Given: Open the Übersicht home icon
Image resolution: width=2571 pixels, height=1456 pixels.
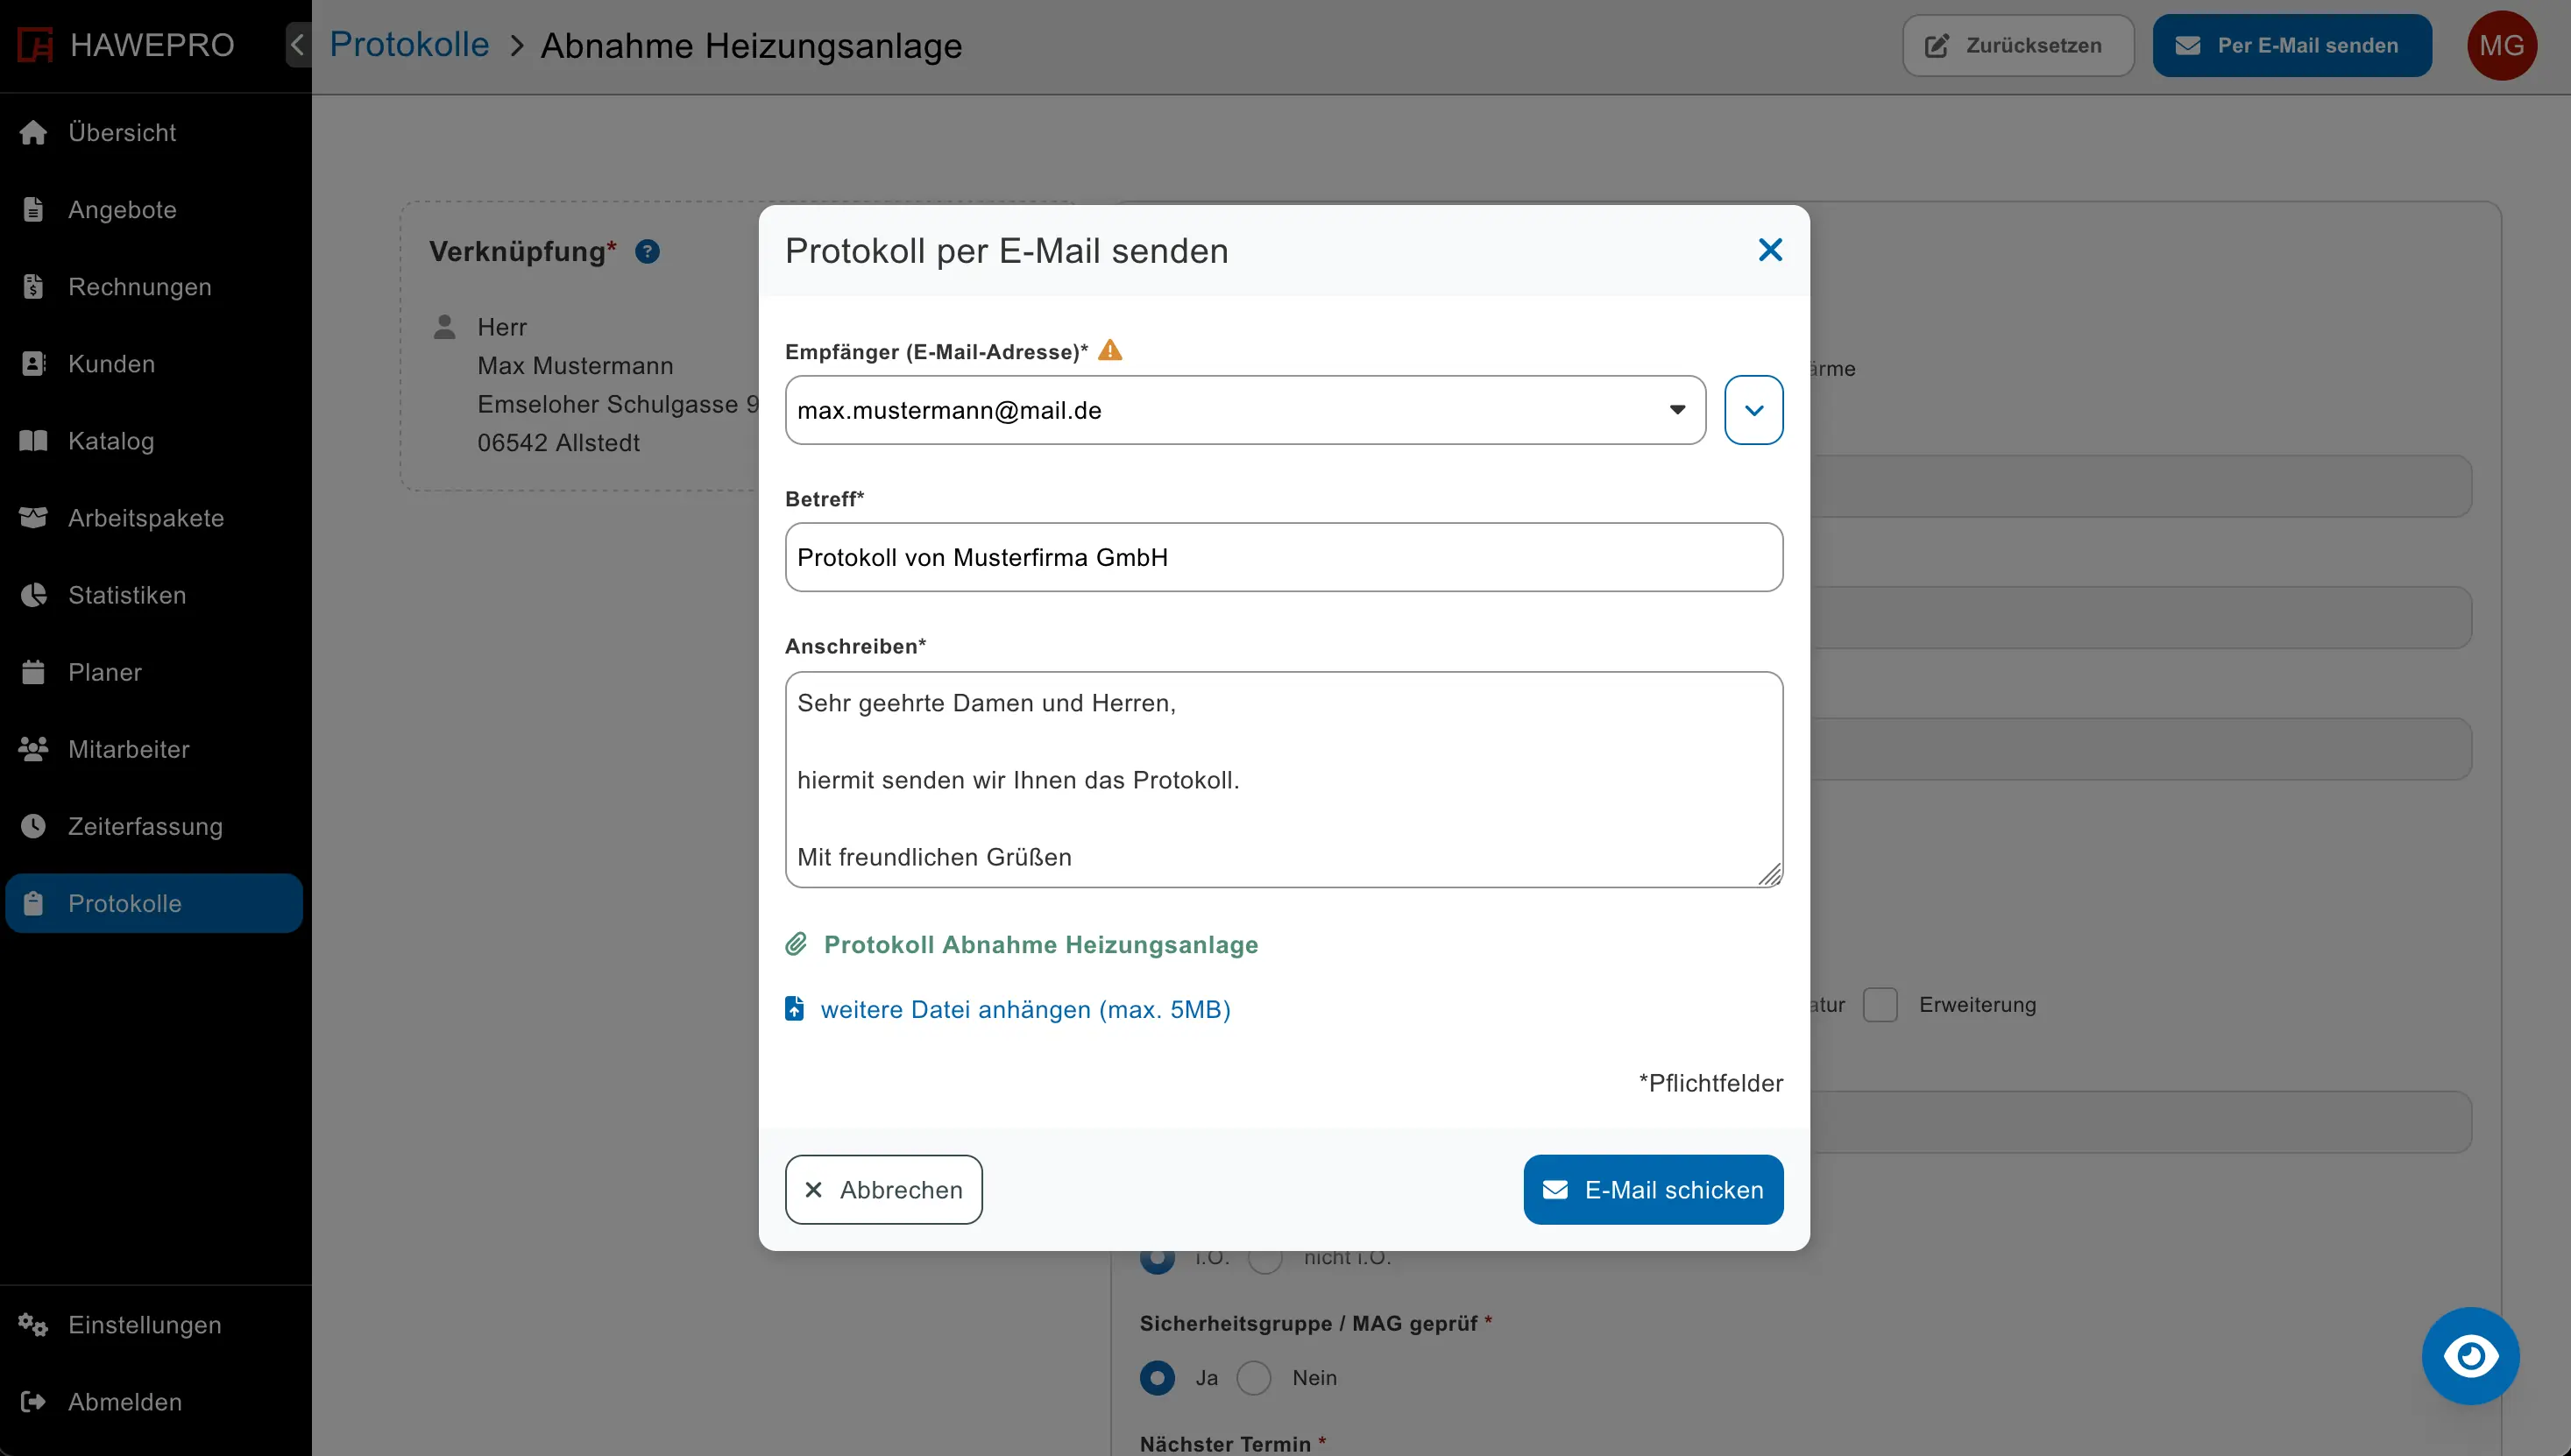Looking at the screenshot, I should coord(33,132).
